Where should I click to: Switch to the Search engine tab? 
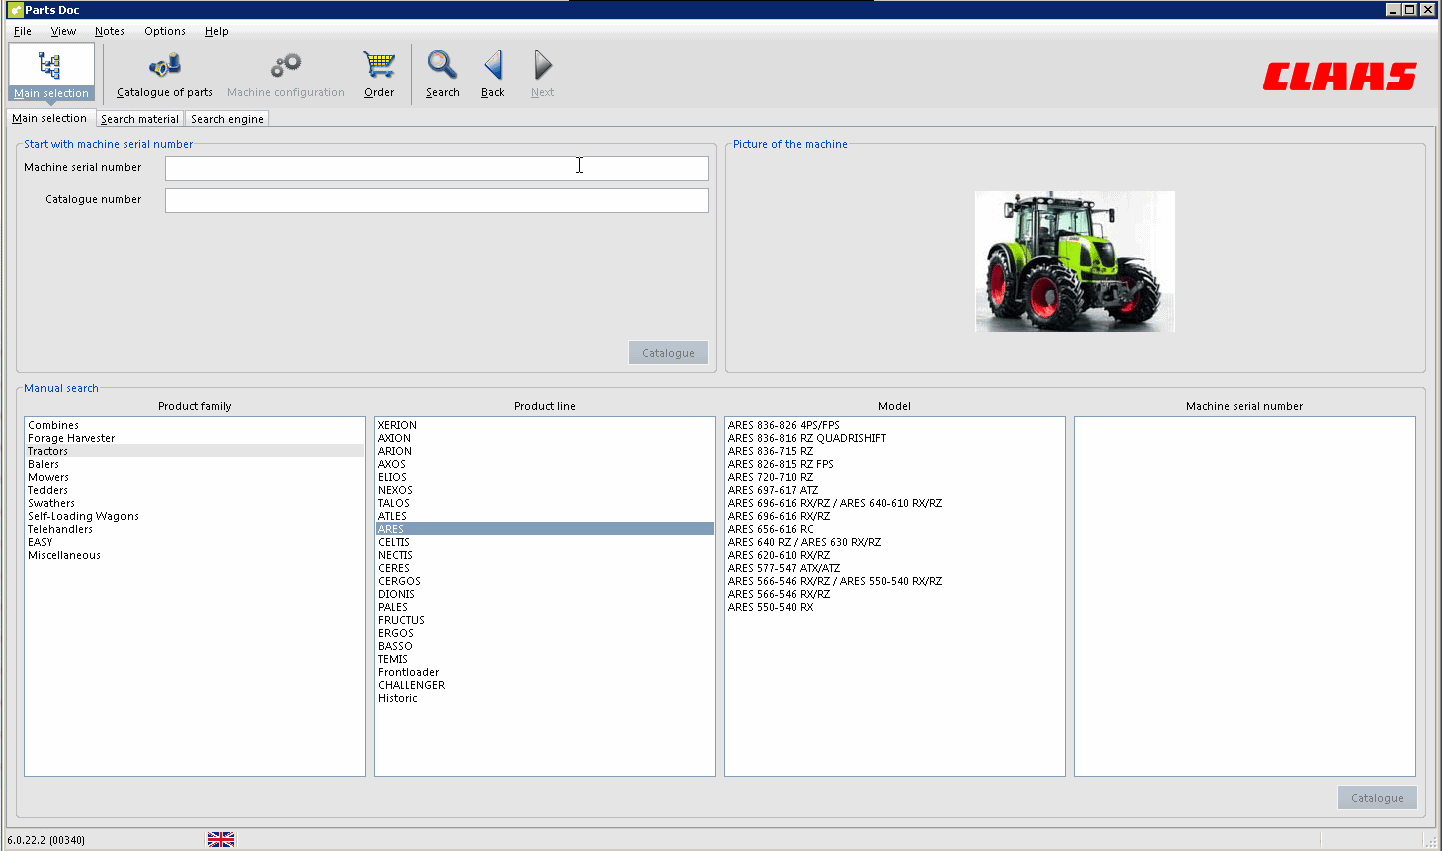point(227,118)
